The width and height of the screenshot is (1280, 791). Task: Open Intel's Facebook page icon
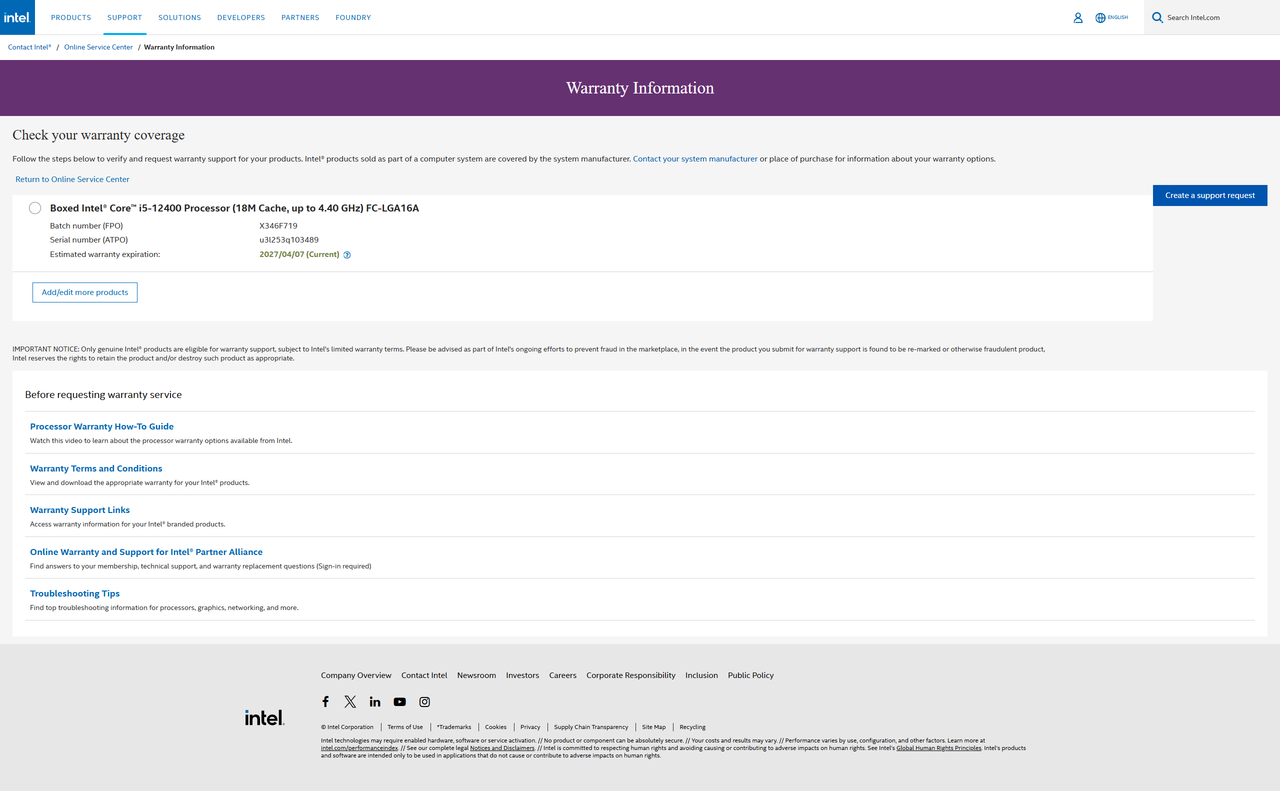[325, 702]
